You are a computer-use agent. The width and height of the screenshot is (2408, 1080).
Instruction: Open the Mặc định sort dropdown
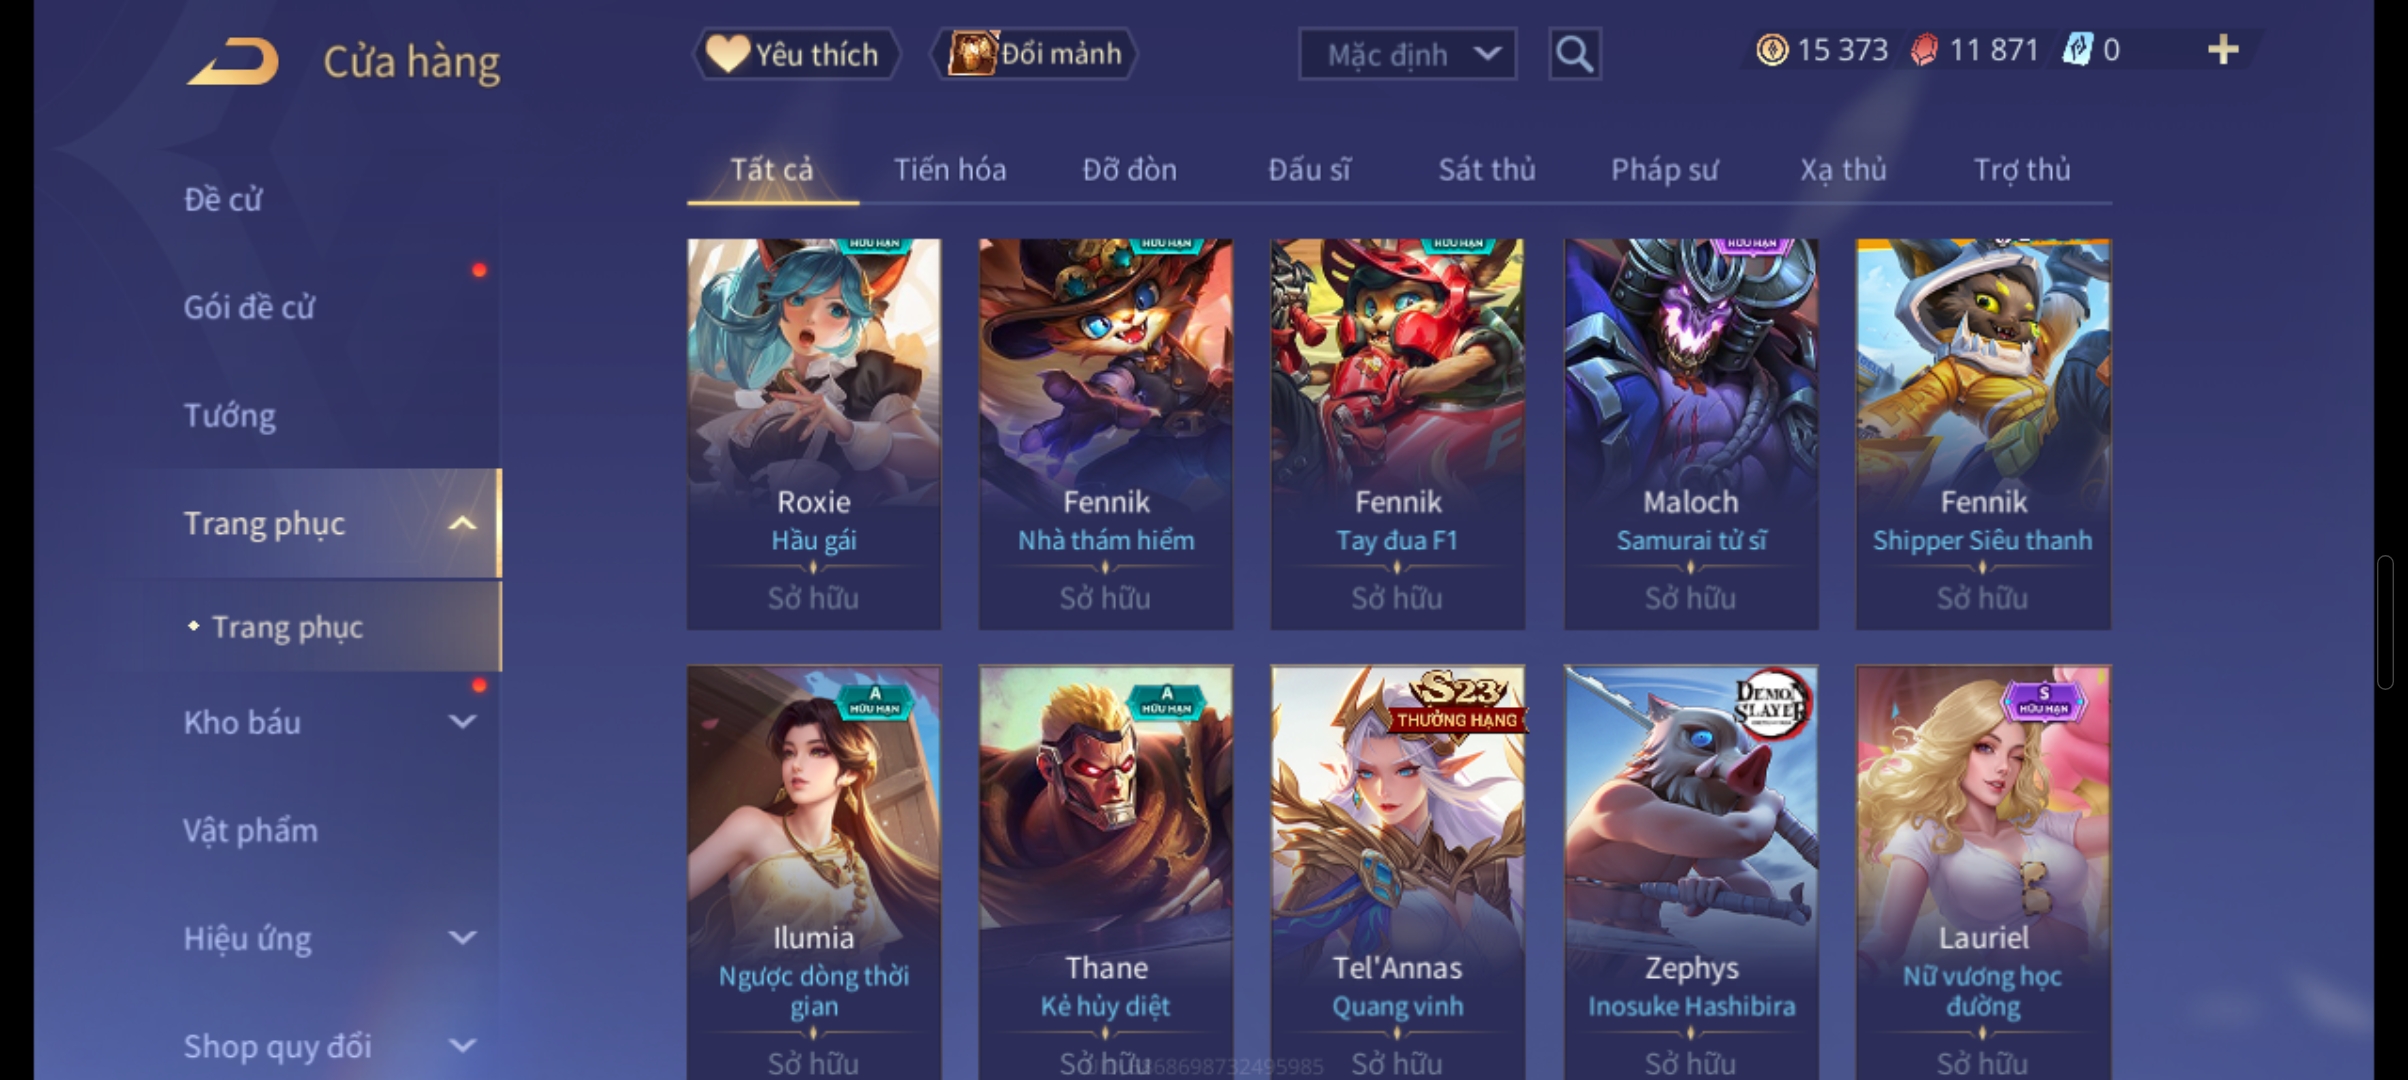point(1407,54)
